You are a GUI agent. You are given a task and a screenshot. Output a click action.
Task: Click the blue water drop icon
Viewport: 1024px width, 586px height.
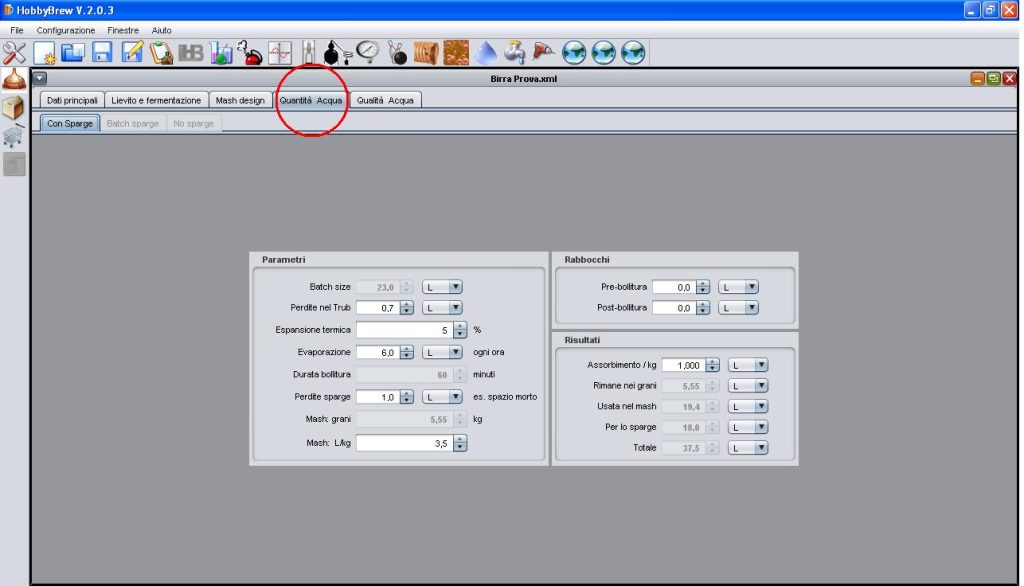[x=486, y=53]
